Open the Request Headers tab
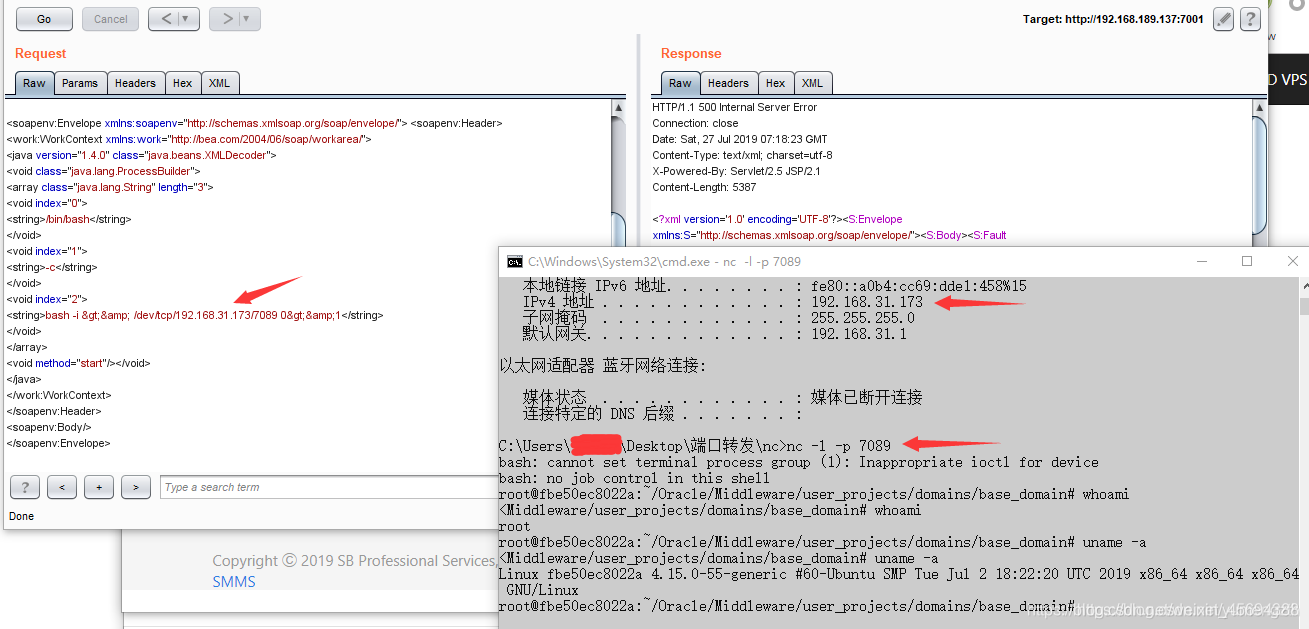 pos(135,83)
